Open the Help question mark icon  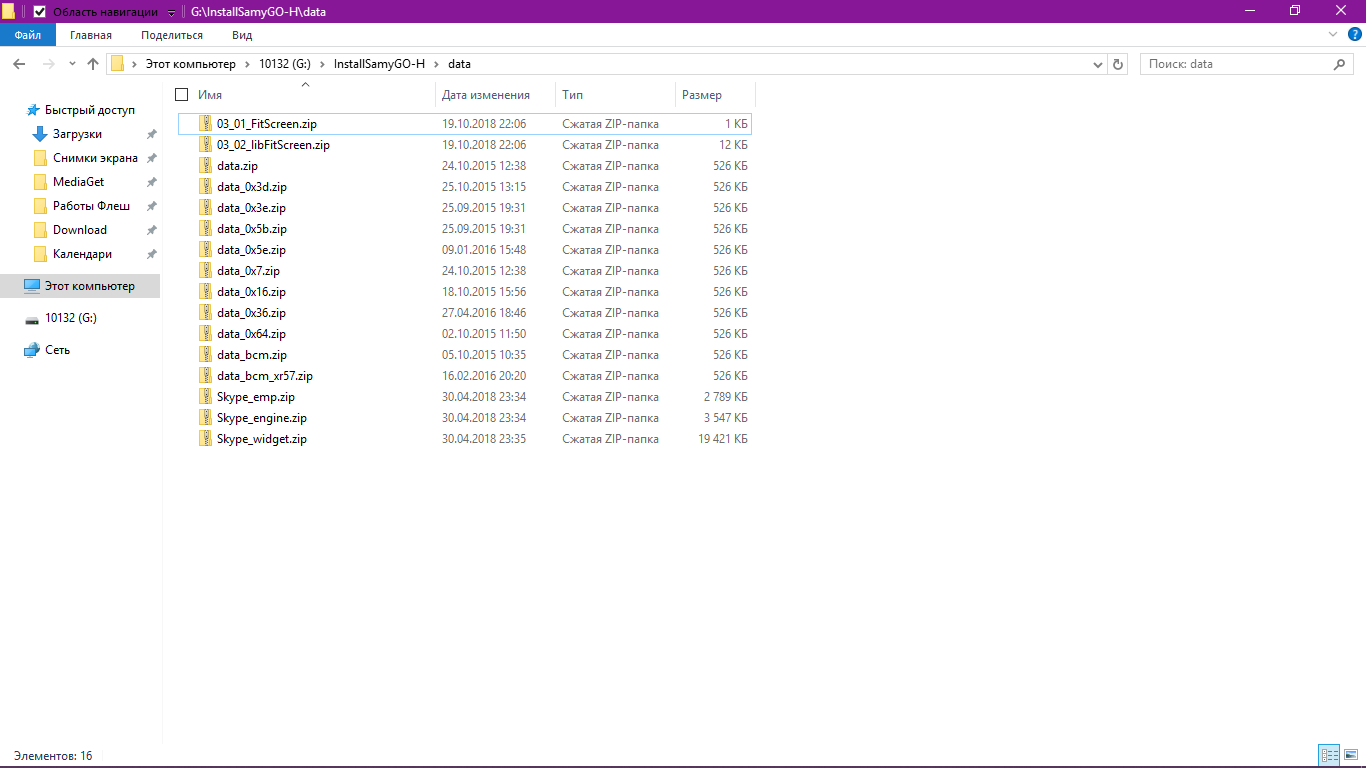(1355, 35)
